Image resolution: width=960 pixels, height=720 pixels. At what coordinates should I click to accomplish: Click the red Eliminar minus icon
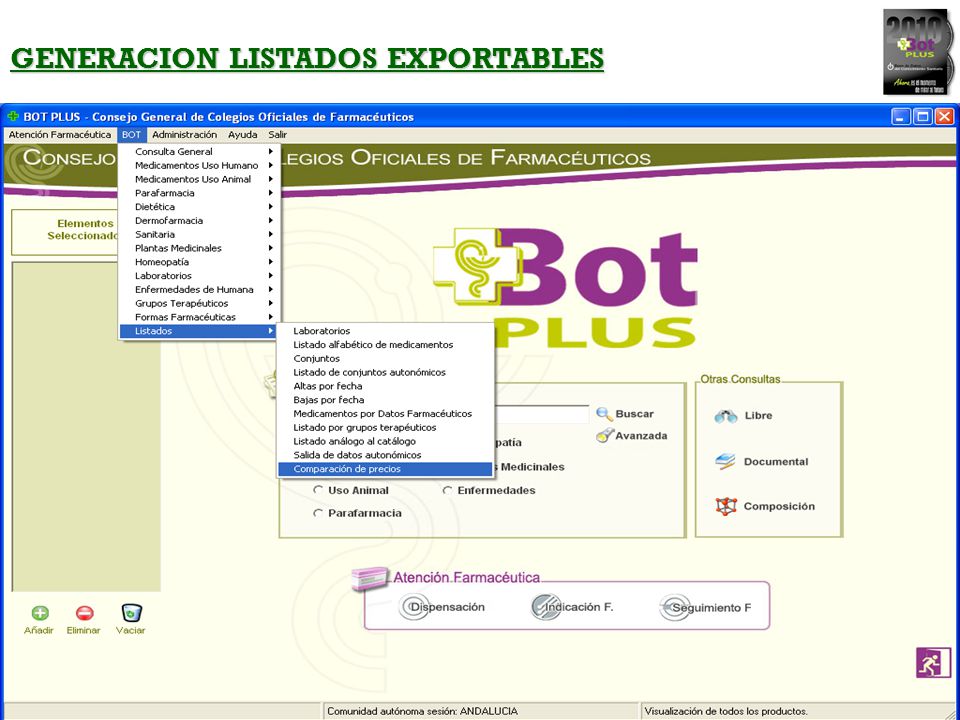click(x=84, y=613)
